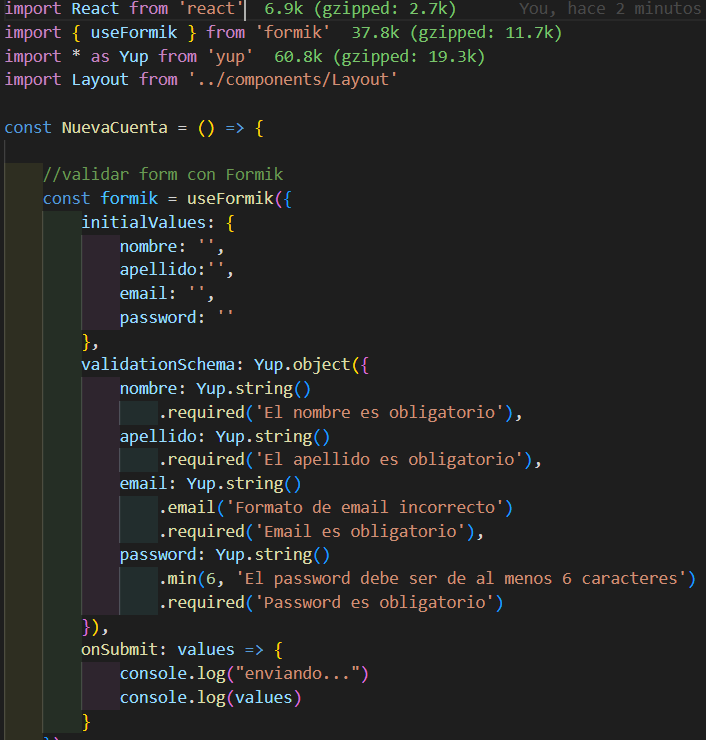Click 'email: Yup.string()' in validation schema
706x740 pixels.
(210, 484)
